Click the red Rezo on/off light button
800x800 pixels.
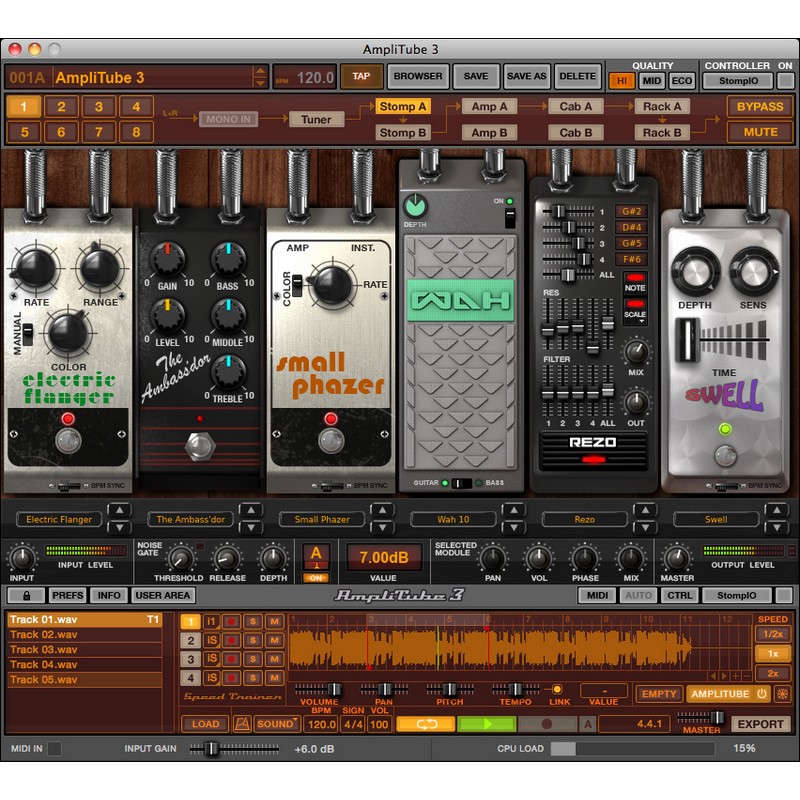pos(593,460)
